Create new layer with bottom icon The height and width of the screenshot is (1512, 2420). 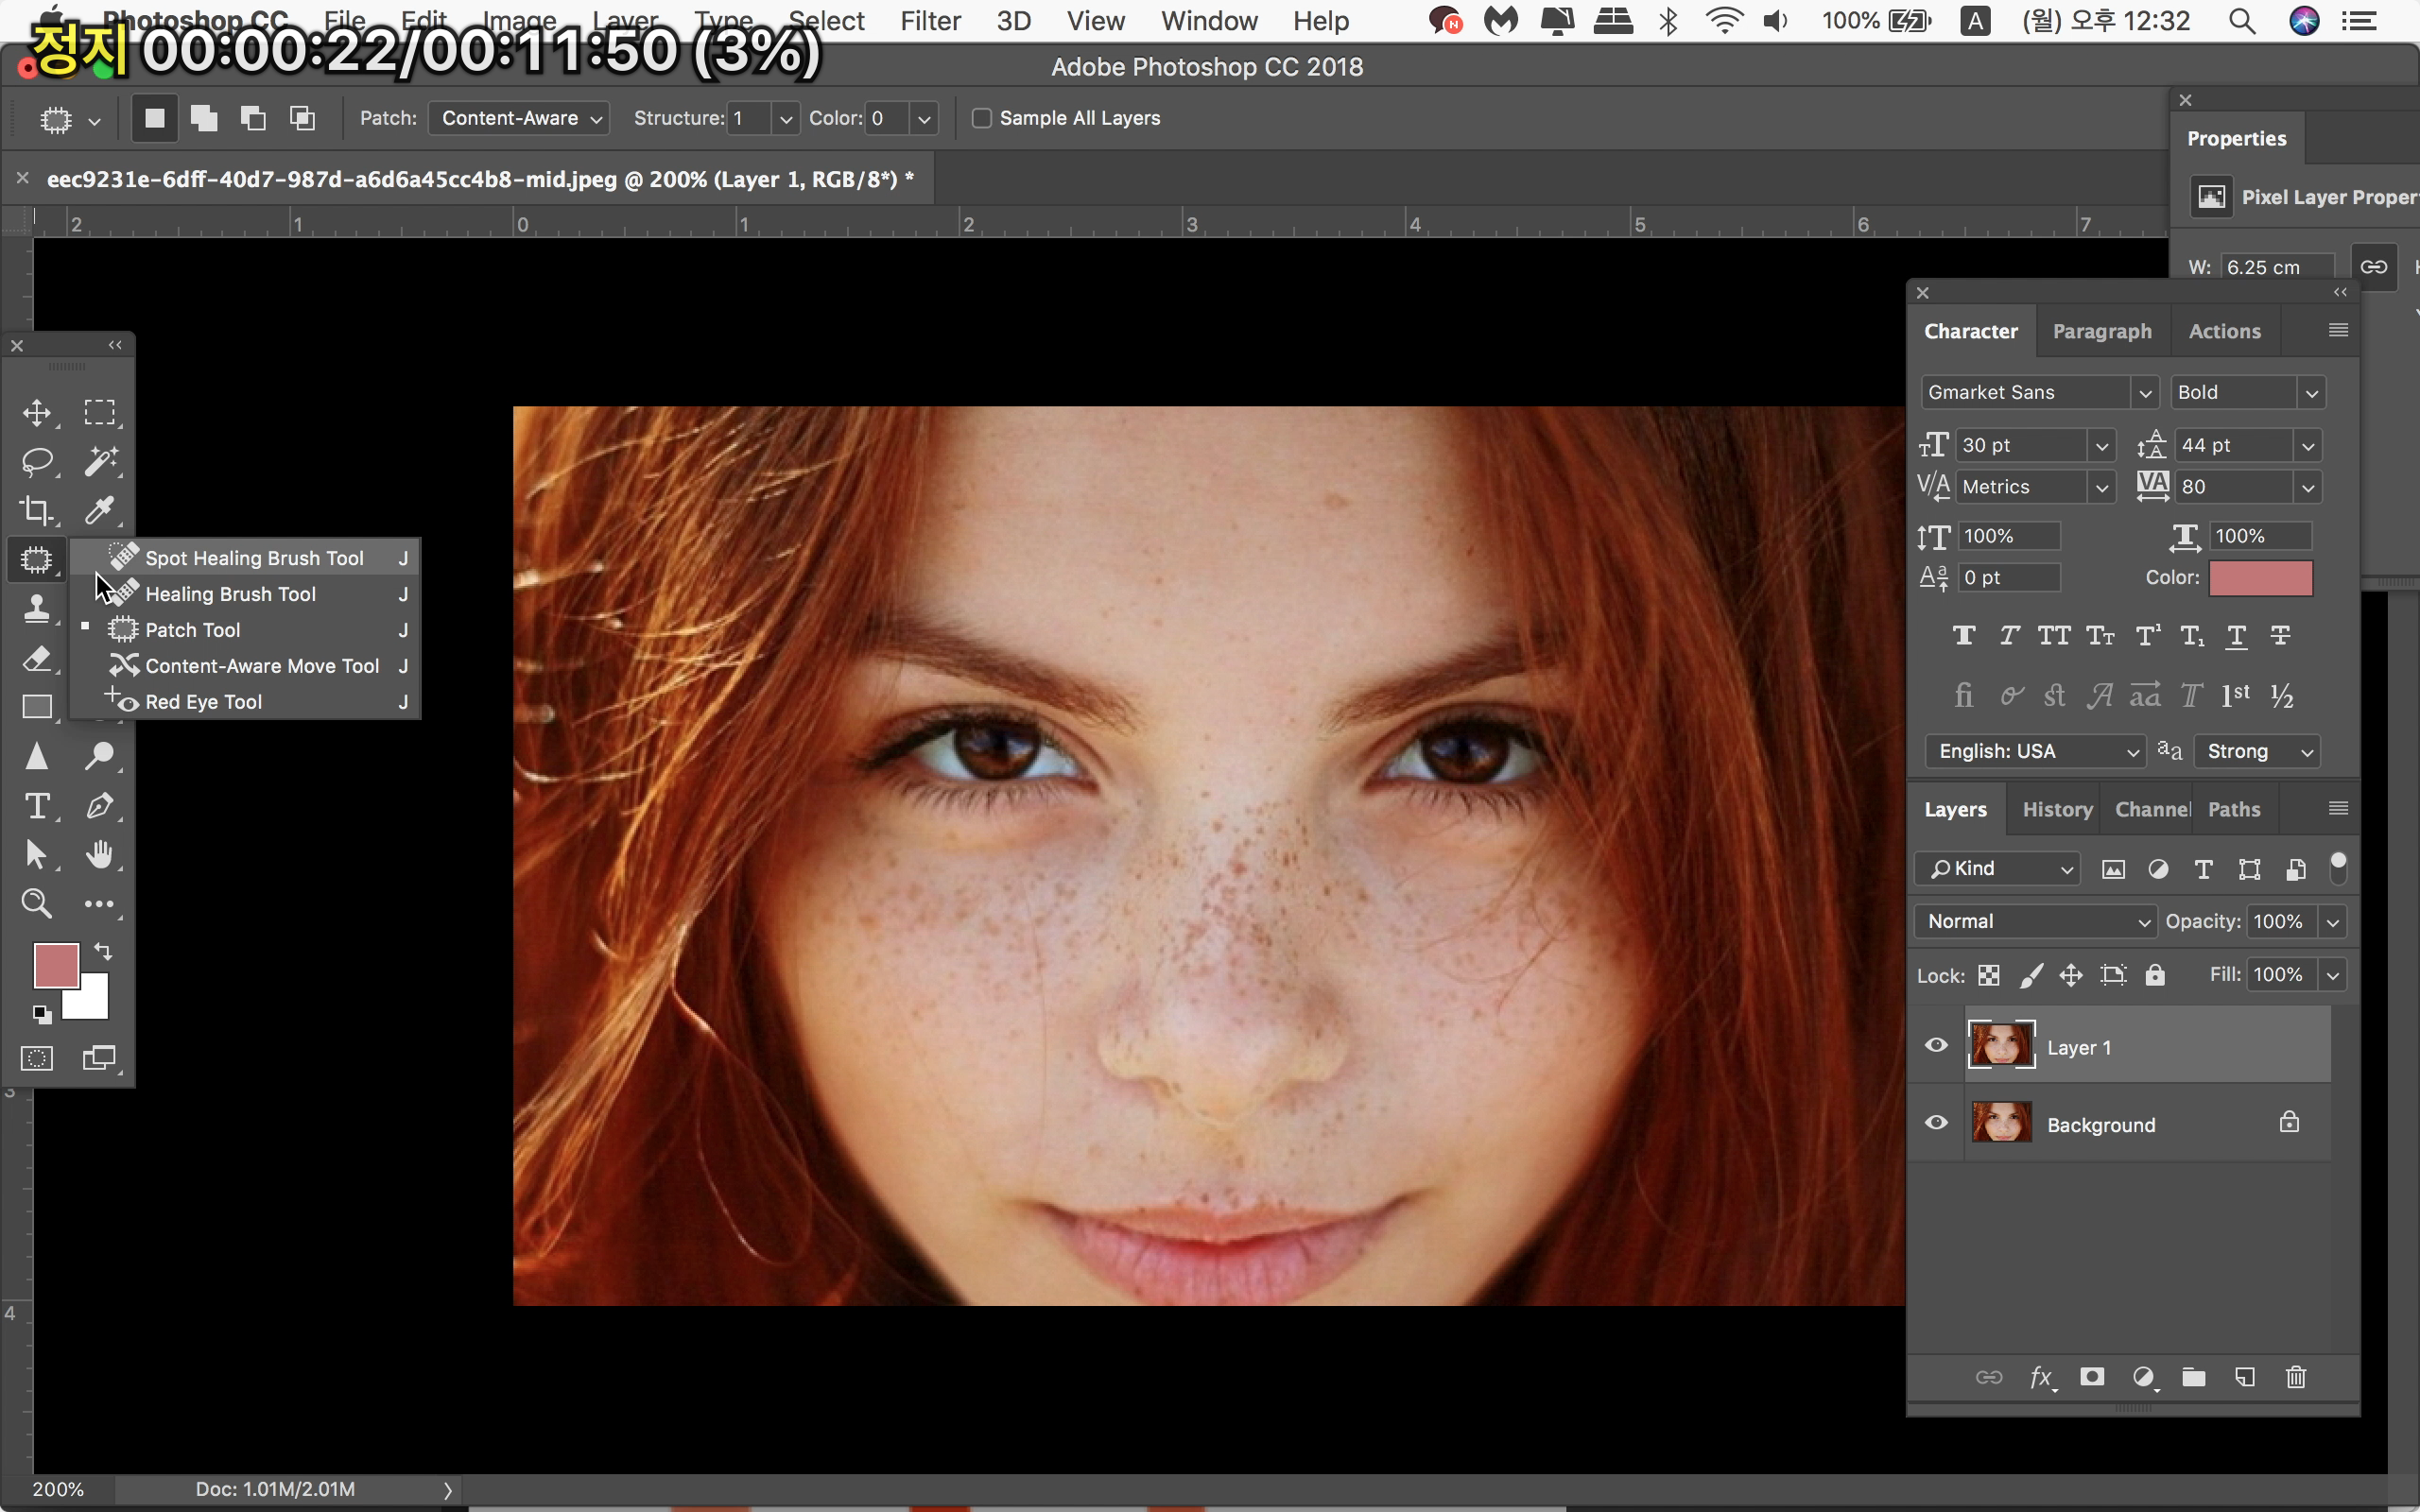pyautogui.click(x=2245, y=1378)
